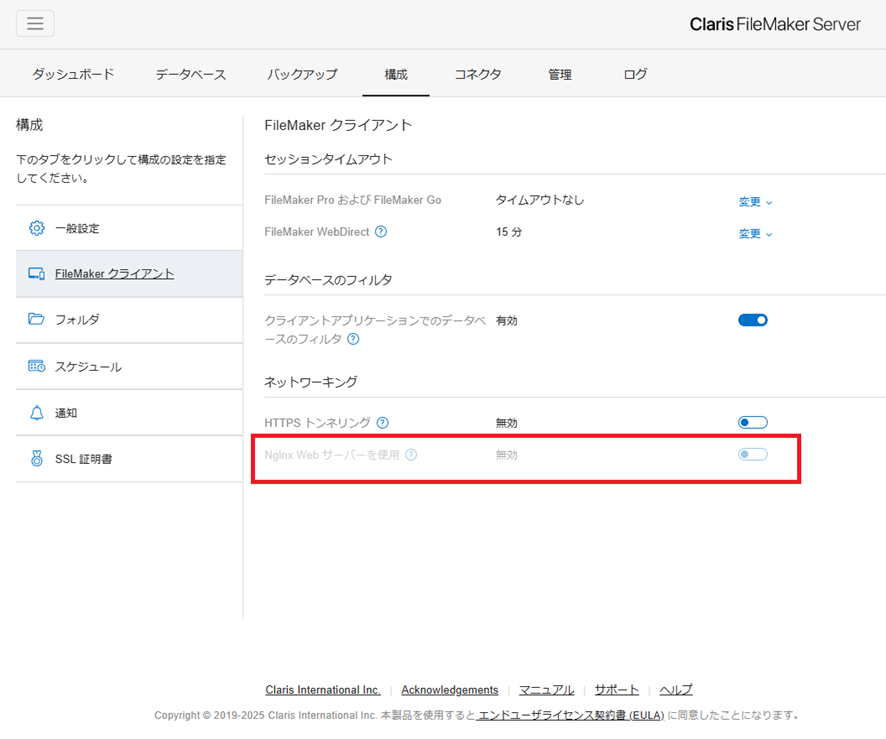Open help for データベースのフィルタ setting
Image resolution: width=886 pixels, height=739 pixels.
coord(353,339)
